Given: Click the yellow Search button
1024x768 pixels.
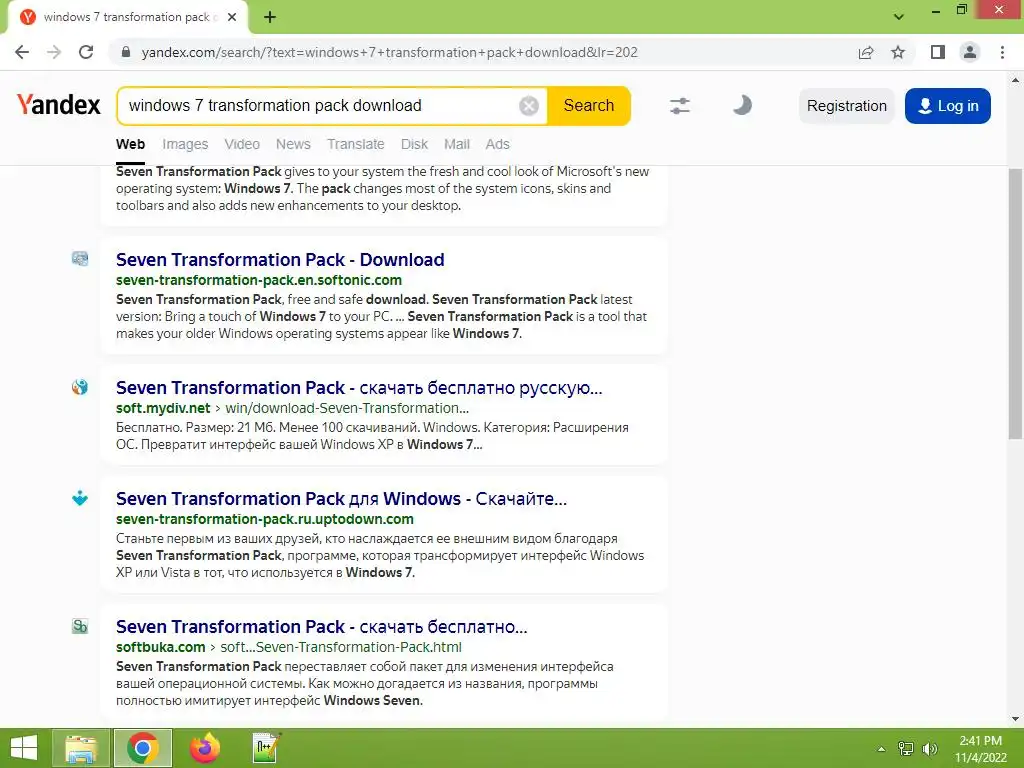Looking at the screenshot, I should point(588,106).
